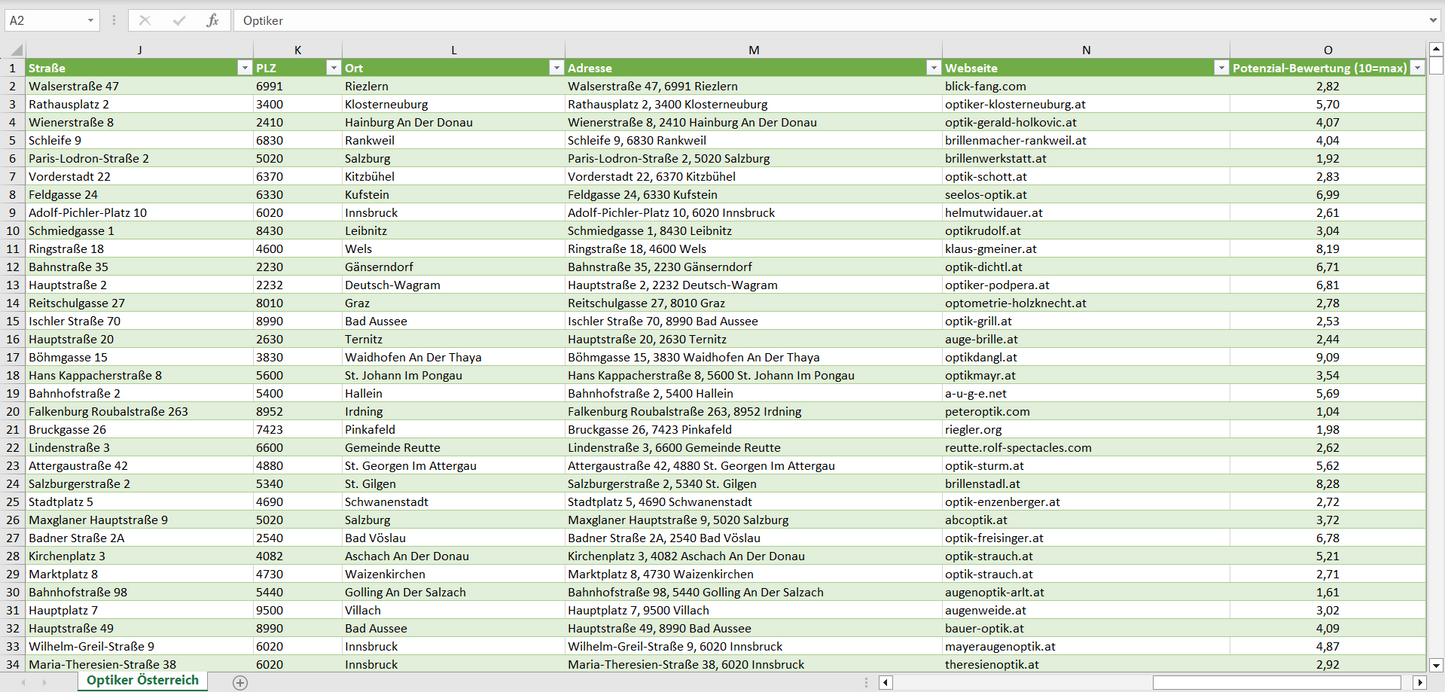Click the horizontal scrollbar left arrow
Screen dimensions: 1445x692
885,682
